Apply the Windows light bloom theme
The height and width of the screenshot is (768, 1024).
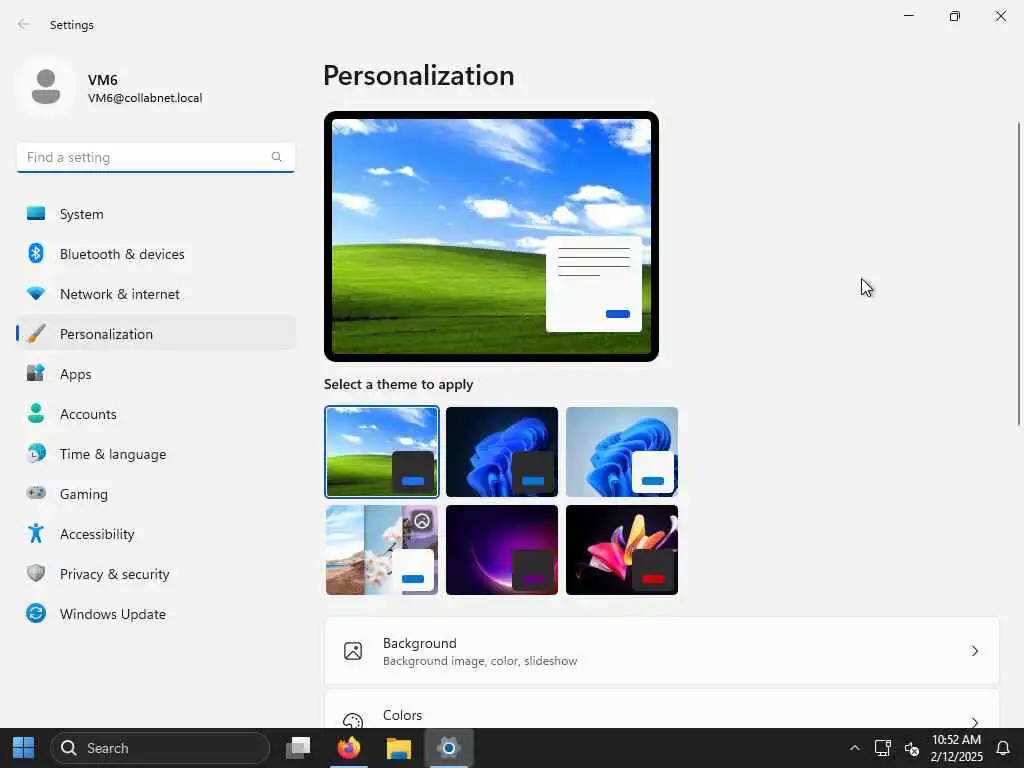pyautogui.click(x=622, y=452)
